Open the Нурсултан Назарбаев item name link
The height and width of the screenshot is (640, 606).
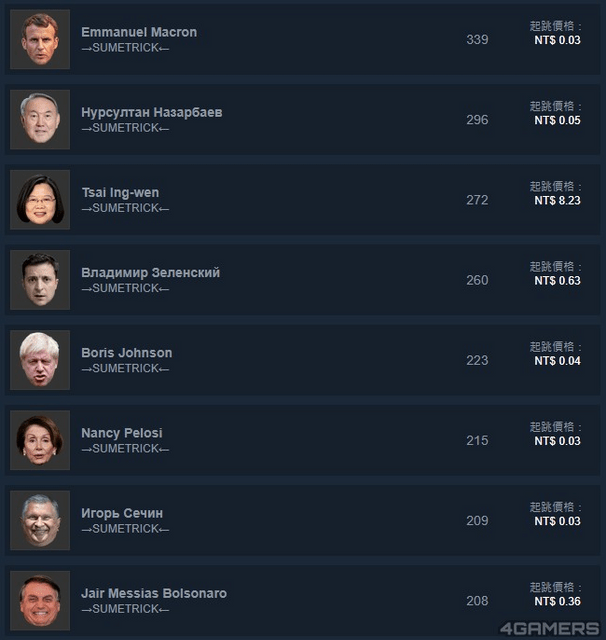[152, 112]
